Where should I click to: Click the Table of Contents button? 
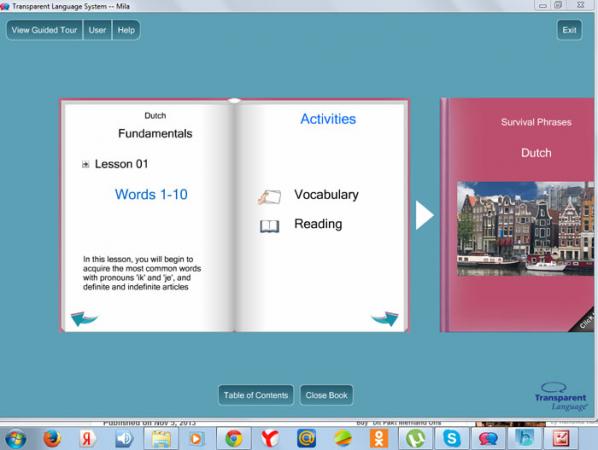[256, 395]
